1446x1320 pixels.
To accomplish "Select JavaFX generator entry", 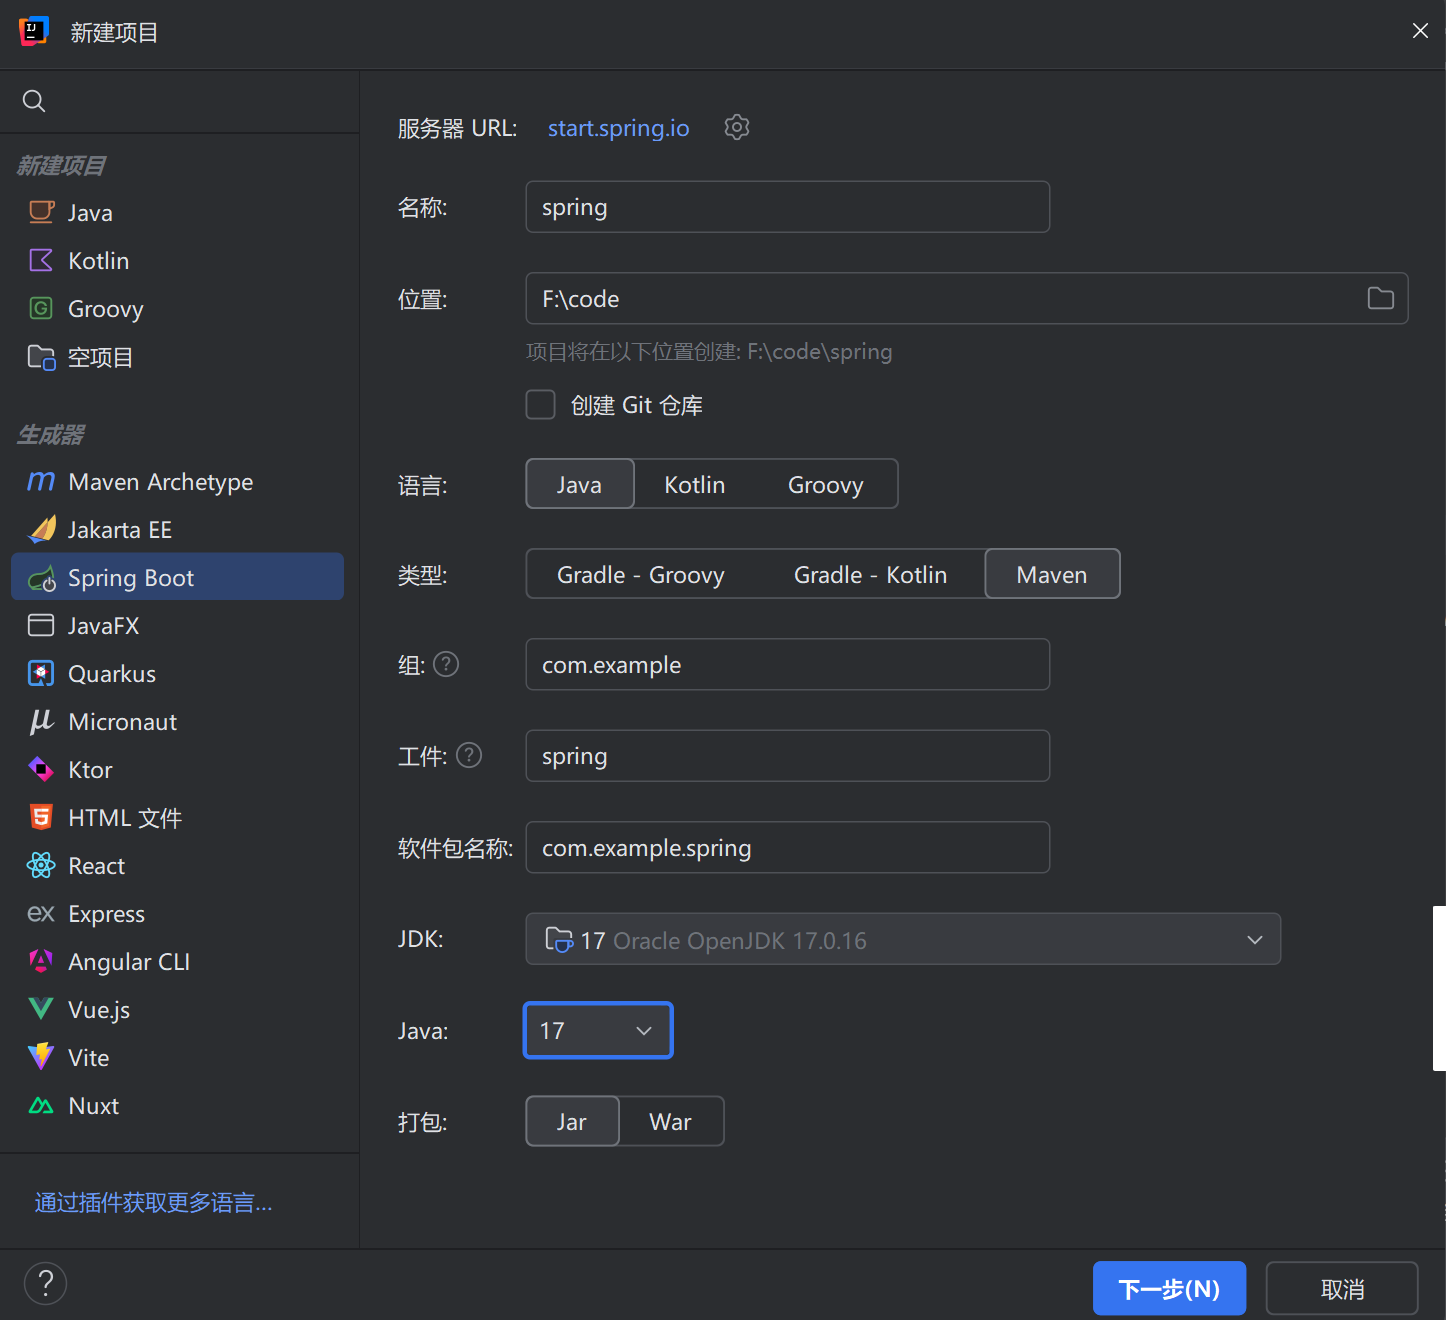I will coord(178,625).
